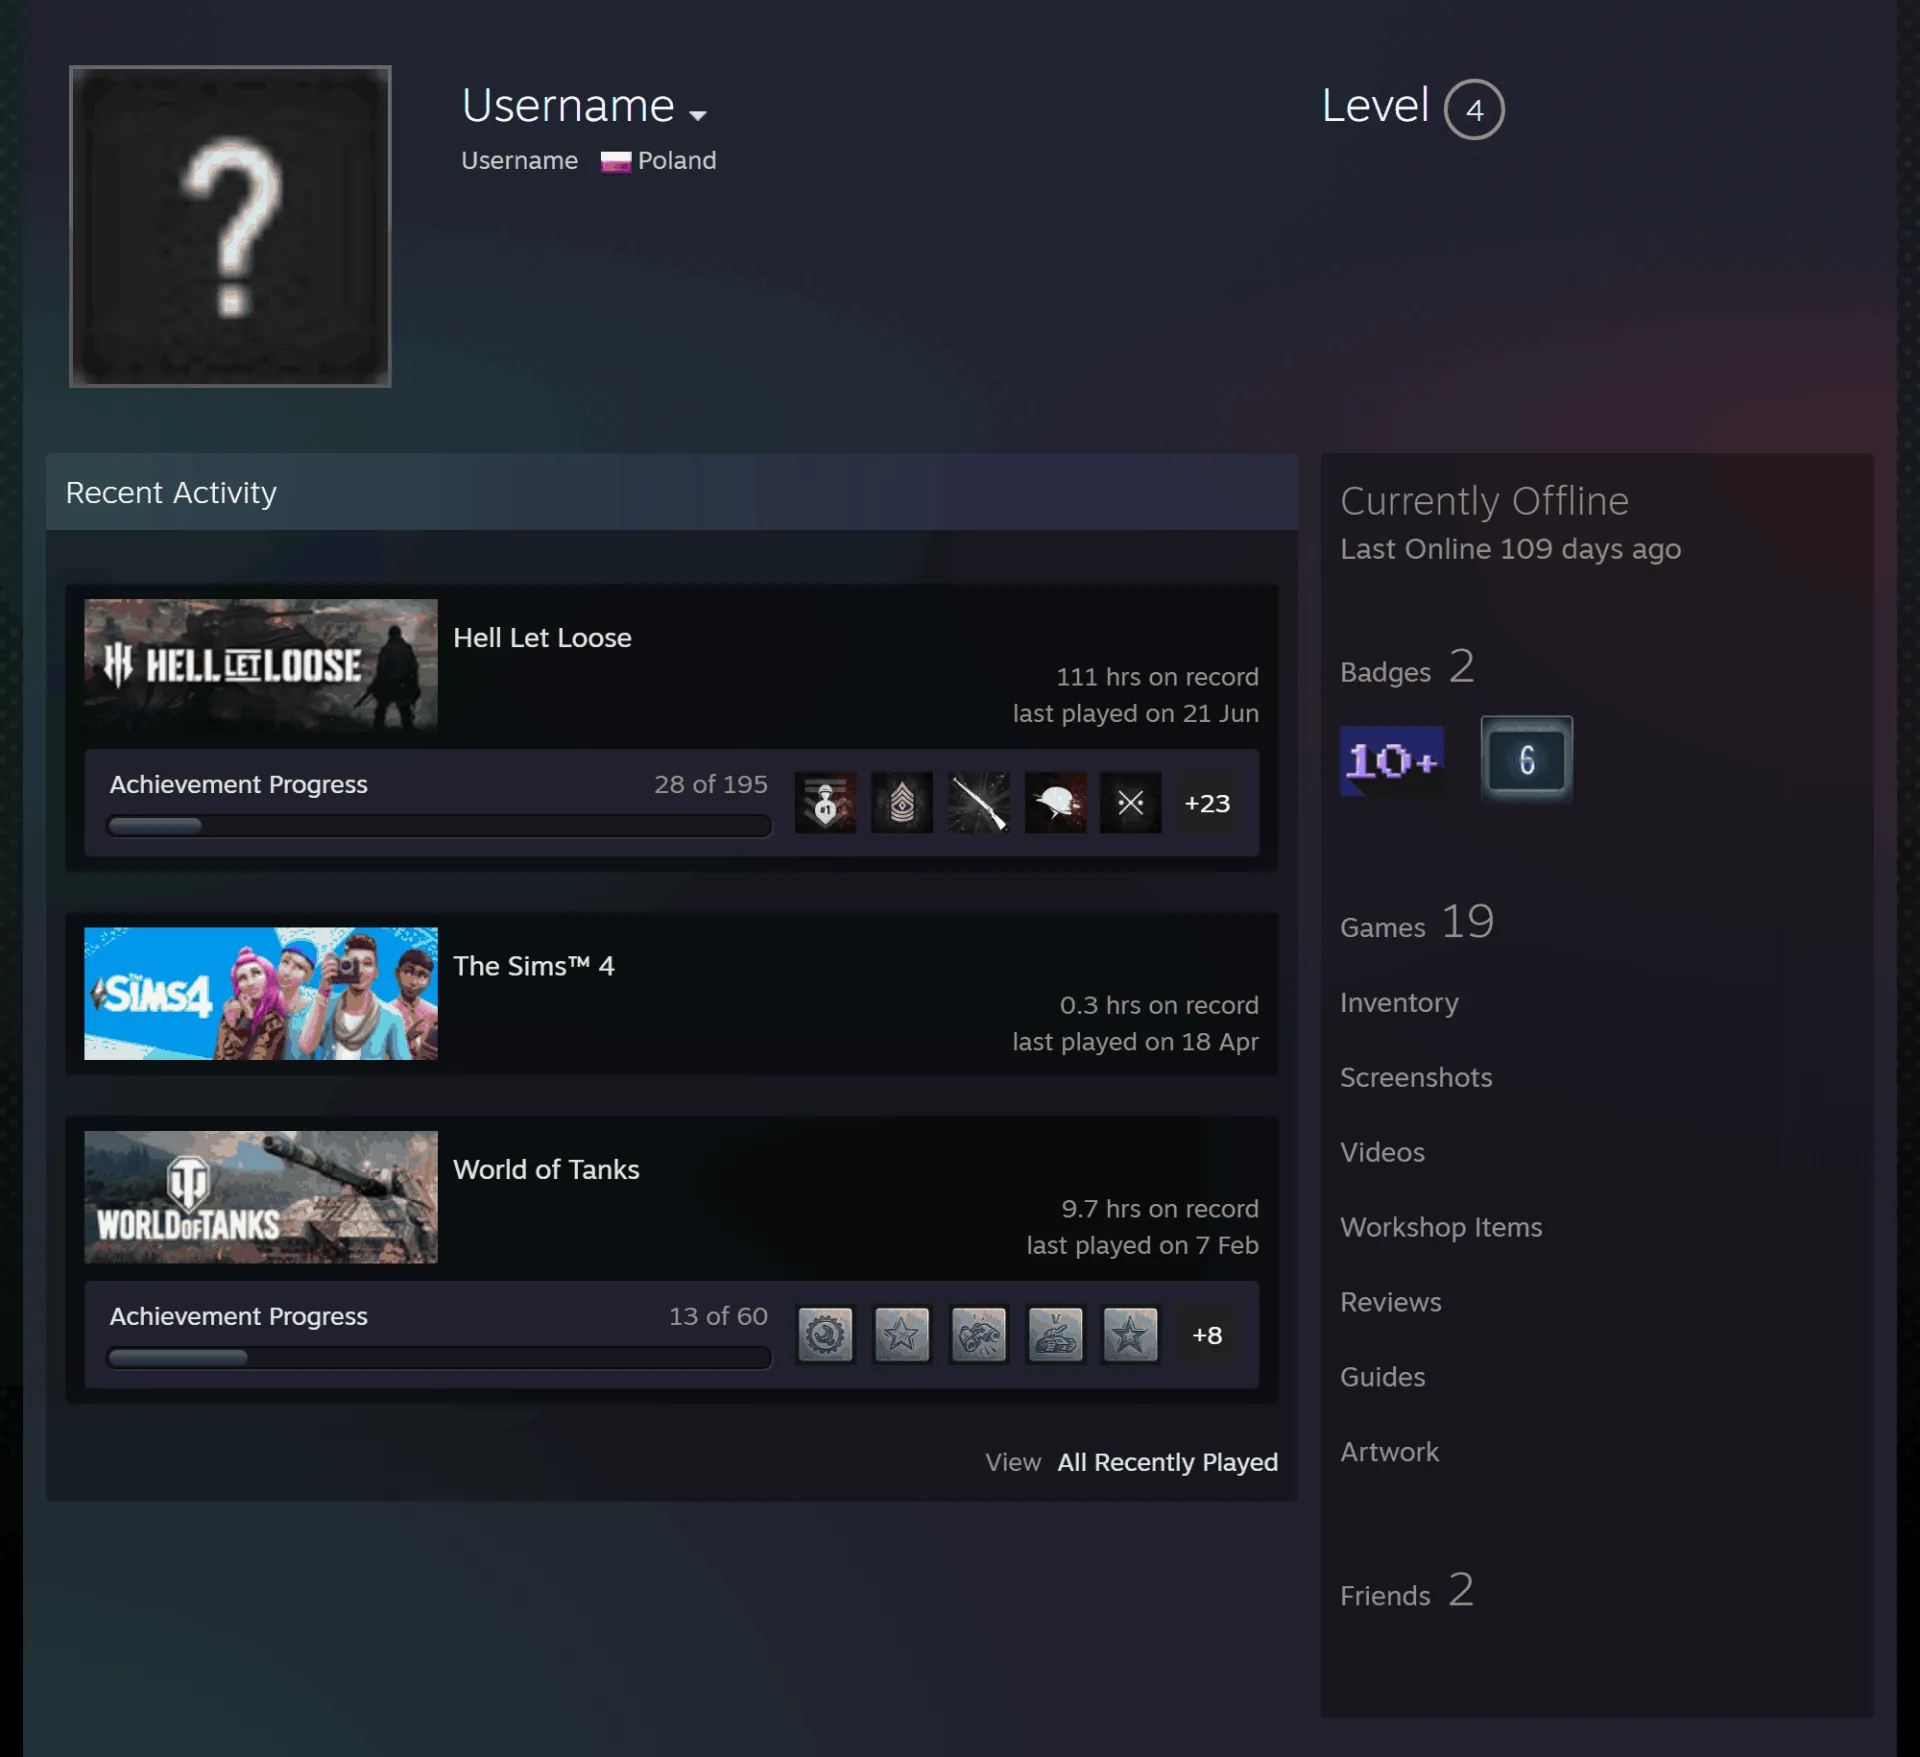Open The Sims 4 game title link
The height and width of the screenshot is (1757, 1920).
coord(533,966)
